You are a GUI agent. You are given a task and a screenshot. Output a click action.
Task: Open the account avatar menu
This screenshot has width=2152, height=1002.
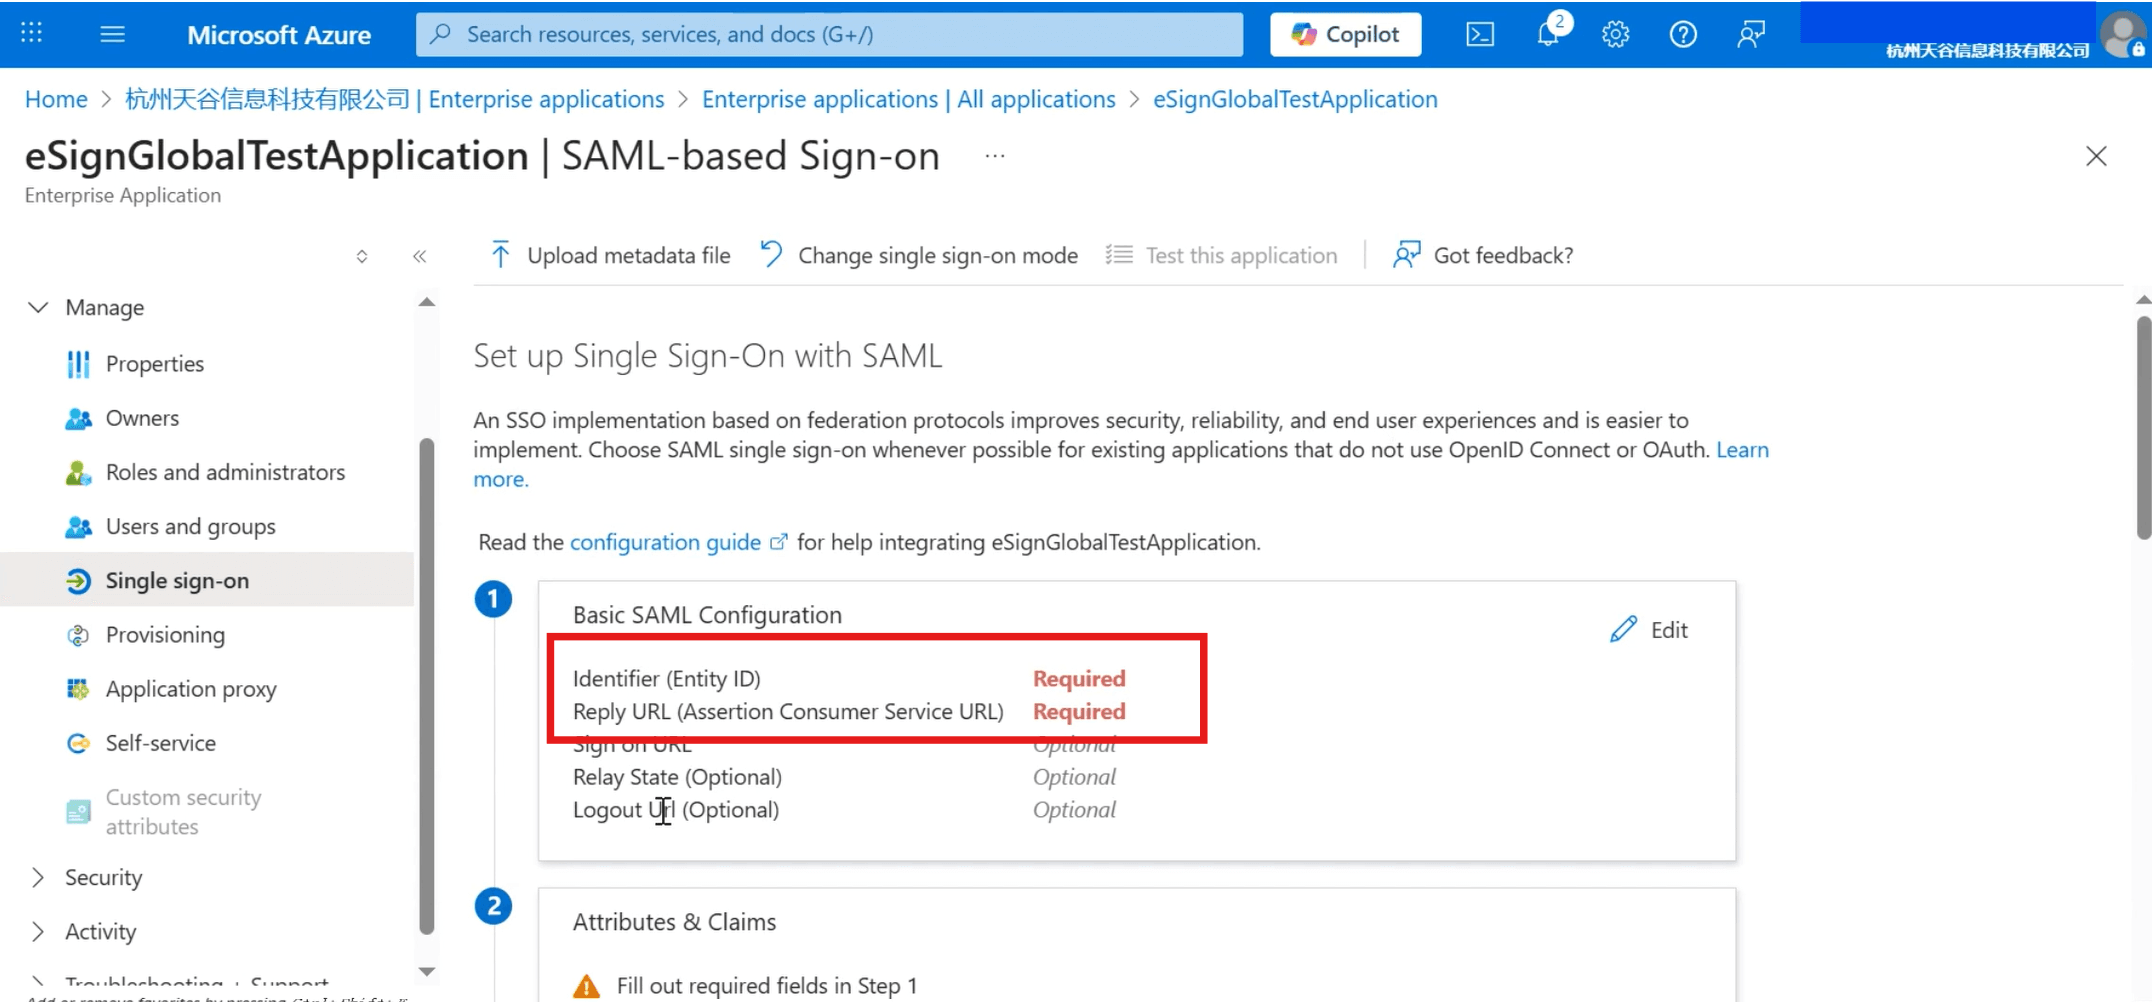2123,35
